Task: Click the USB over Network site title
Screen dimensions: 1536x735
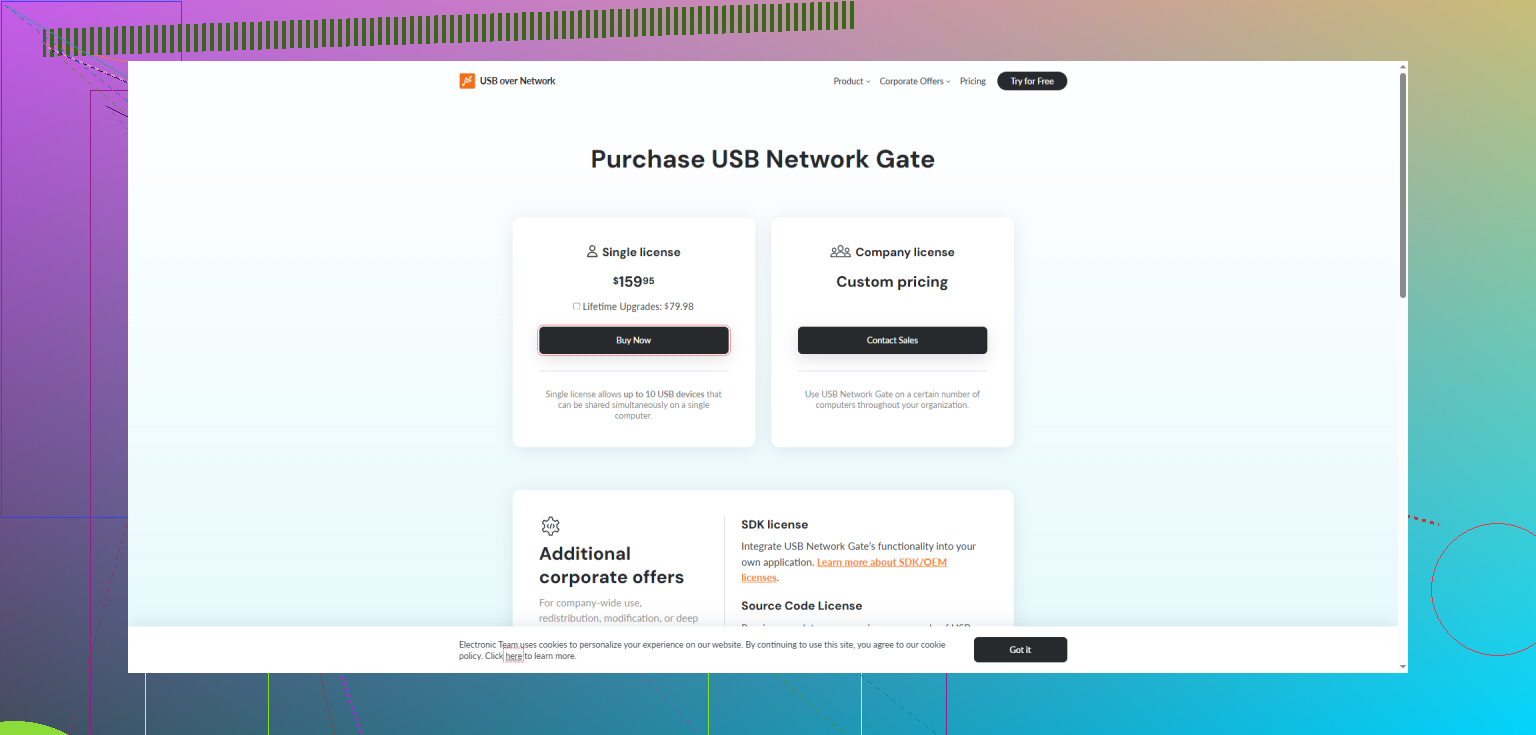Action: [x=517, y=81]
